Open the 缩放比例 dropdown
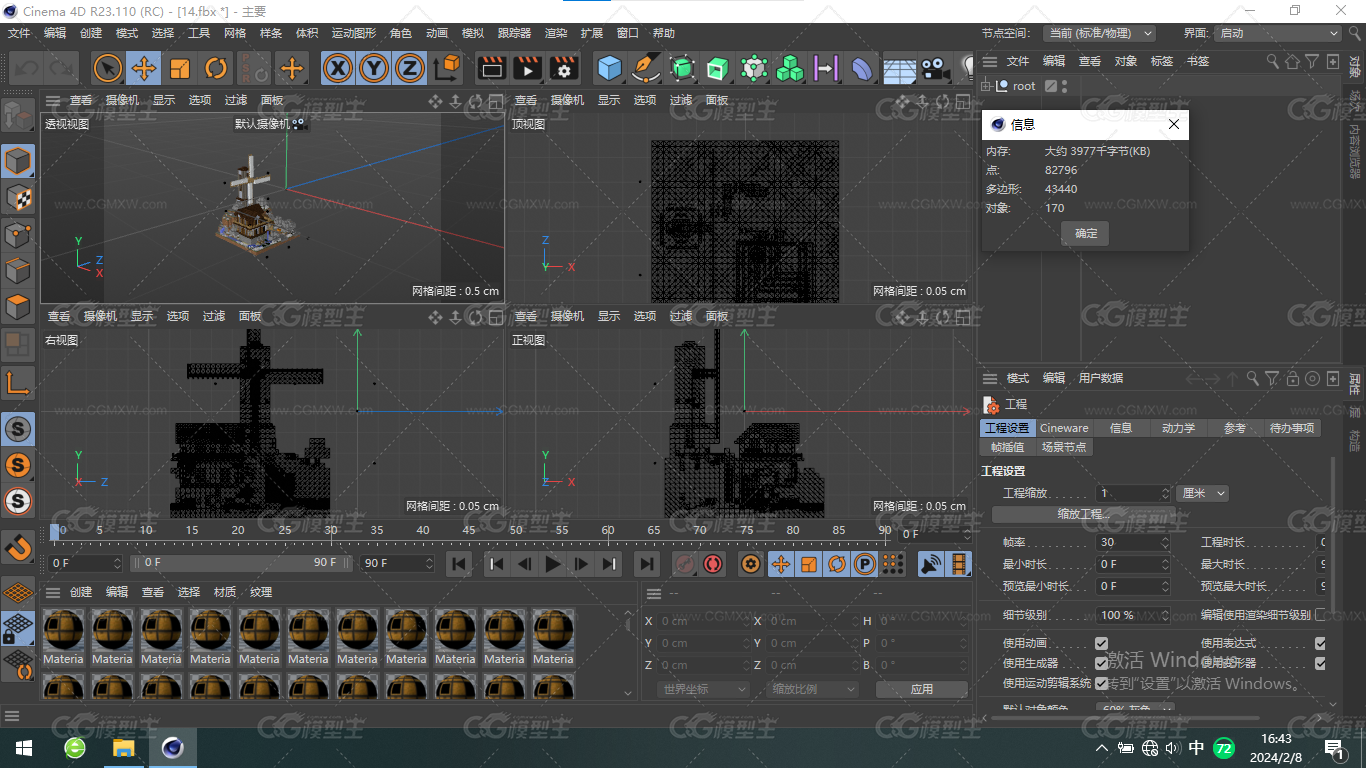1366x768 pixels. [814, 689]
